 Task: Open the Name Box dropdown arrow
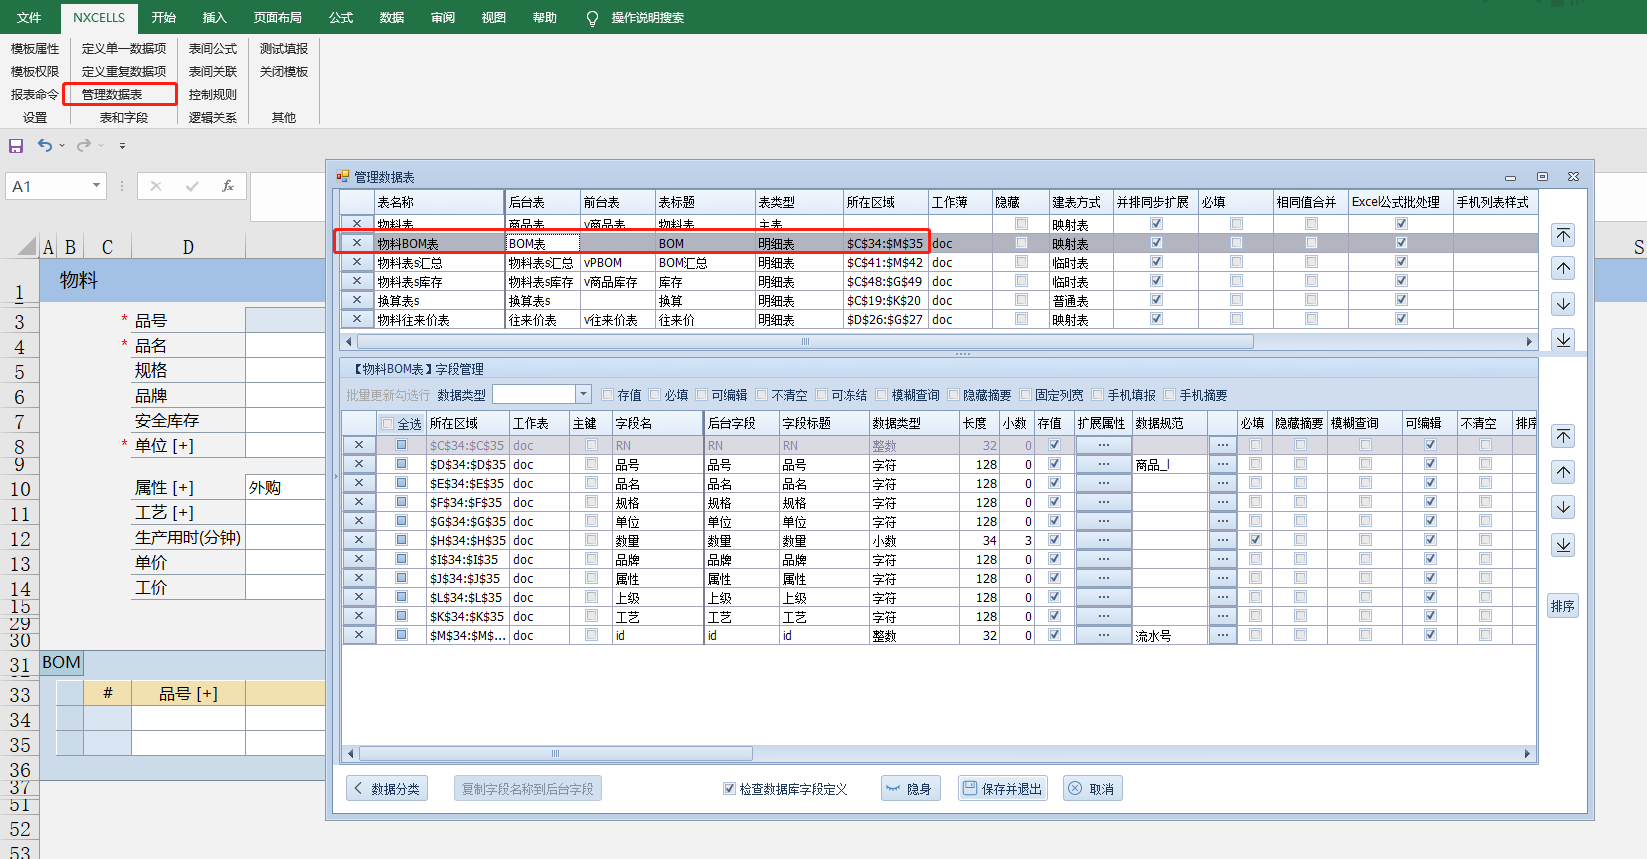tap(96, 186)
